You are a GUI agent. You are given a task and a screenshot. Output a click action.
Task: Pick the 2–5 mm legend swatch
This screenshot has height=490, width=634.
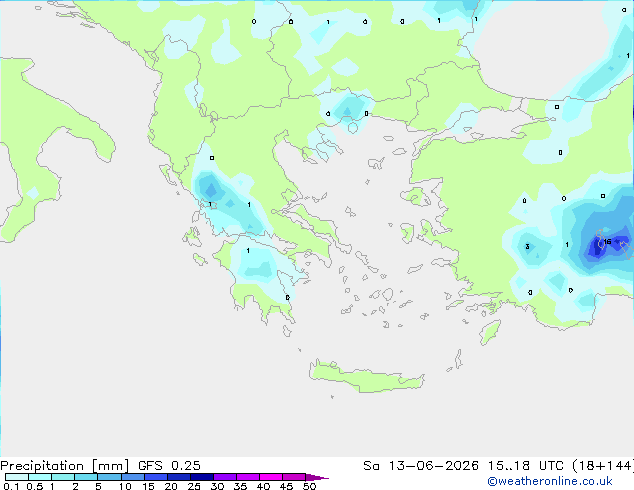(x=86, y=477)
